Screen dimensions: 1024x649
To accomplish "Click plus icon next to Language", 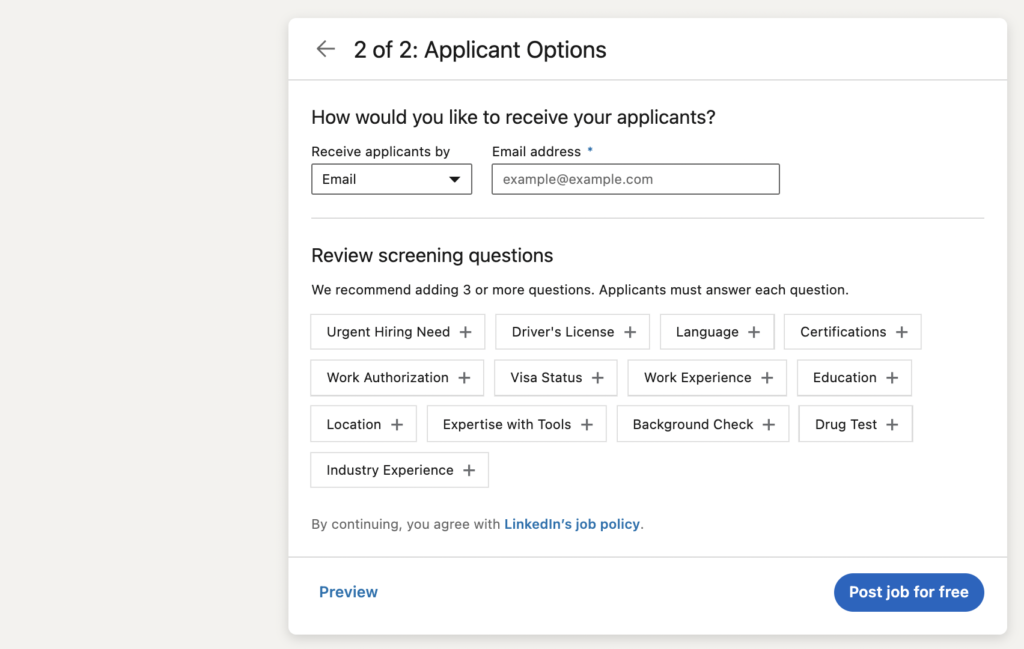I will pos(753,332).
